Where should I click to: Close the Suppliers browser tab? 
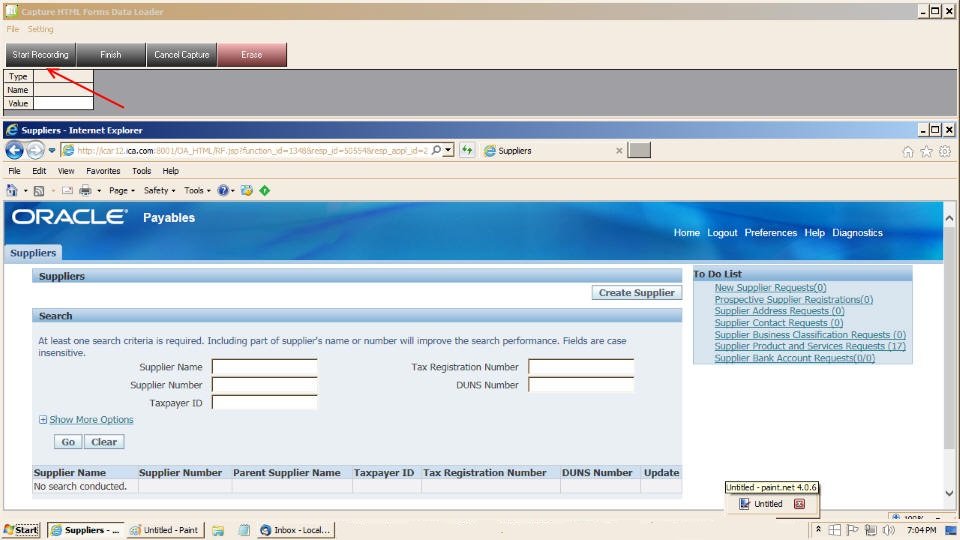click(x=619, y=151)
